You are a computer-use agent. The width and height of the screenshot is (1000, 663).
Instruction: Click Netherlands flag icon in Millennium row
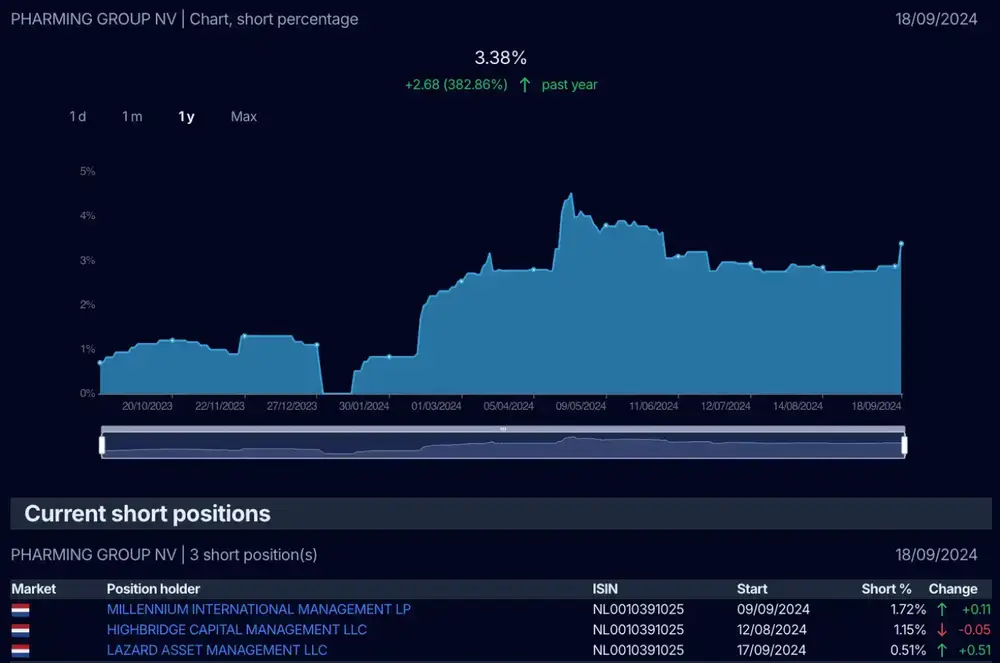point(20,610)
